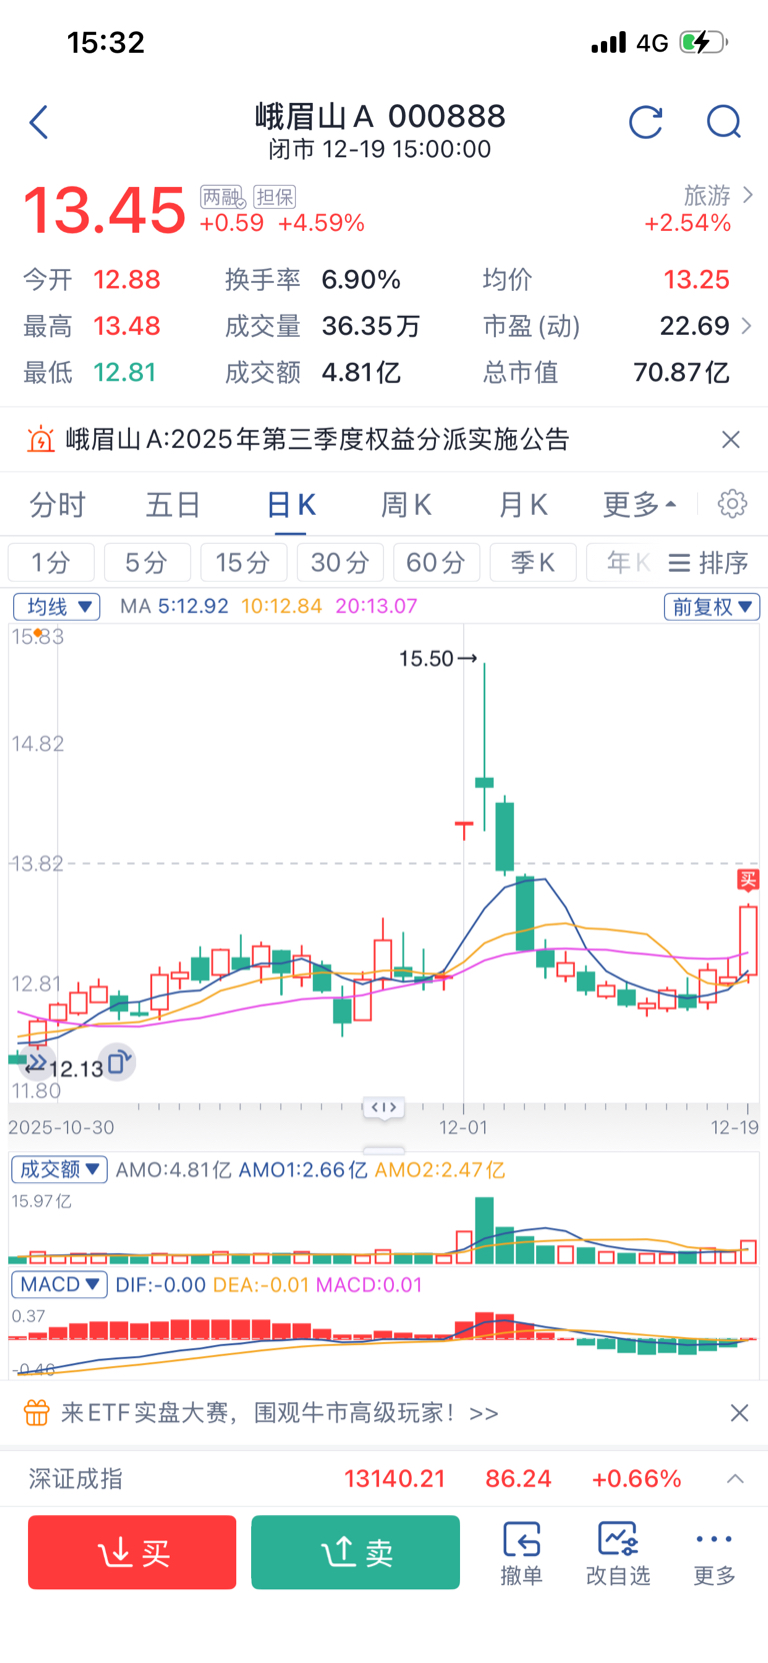Viewport: 768px width, 1663px height.
Task: Open the stock search icon
Action: tap(723, 123)
